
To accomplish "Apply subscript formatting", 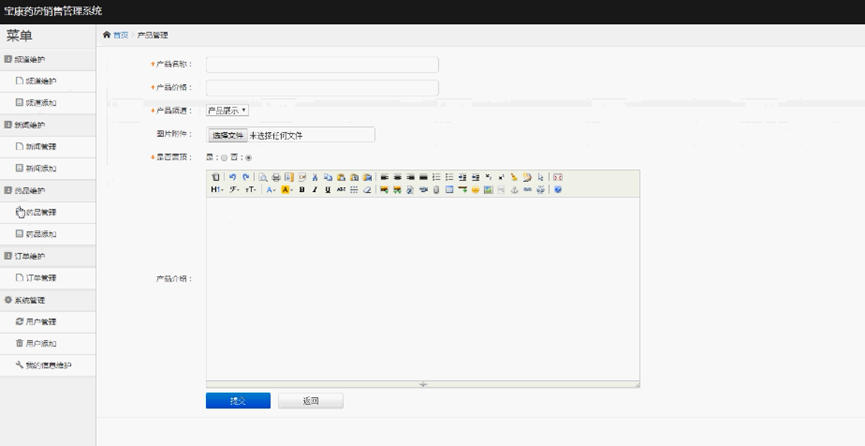I will point(488,177).
